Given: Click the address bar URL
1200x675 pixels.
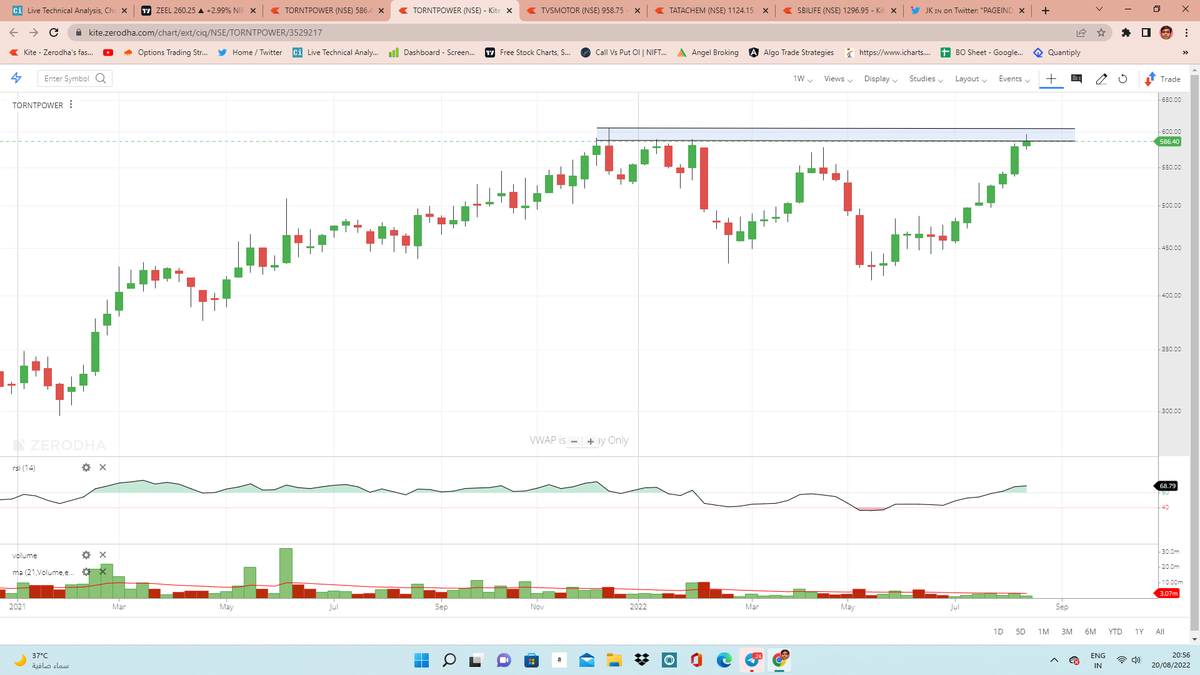Looking at the screenshot, I should 205,32.
